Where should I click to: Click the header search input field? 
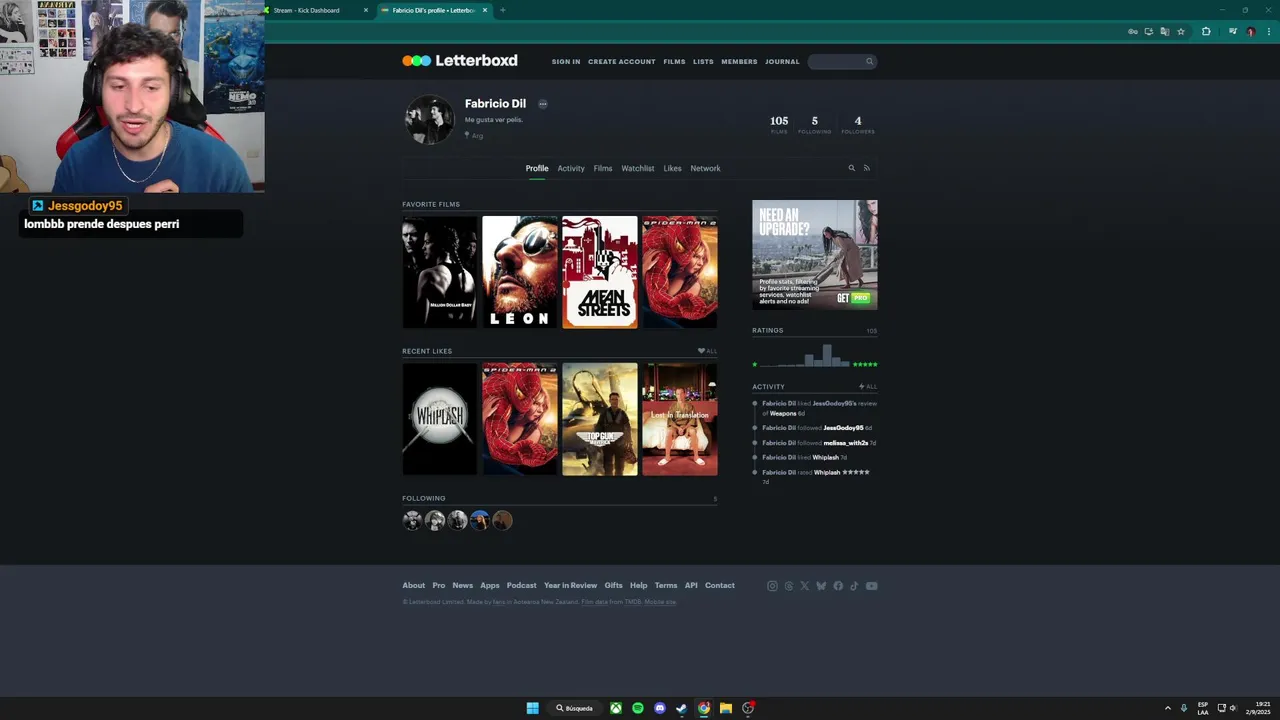841,61
